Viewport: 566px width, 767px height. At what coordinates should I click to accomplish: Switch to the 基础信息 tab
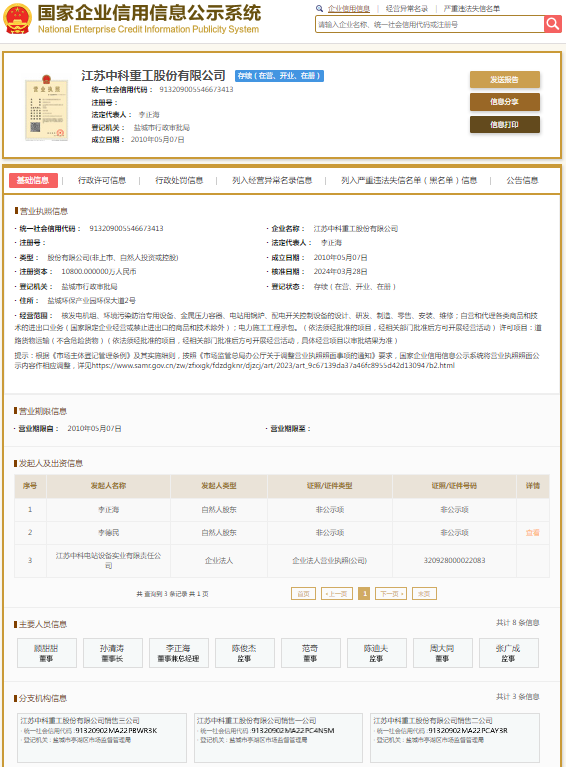pos(33,180)
